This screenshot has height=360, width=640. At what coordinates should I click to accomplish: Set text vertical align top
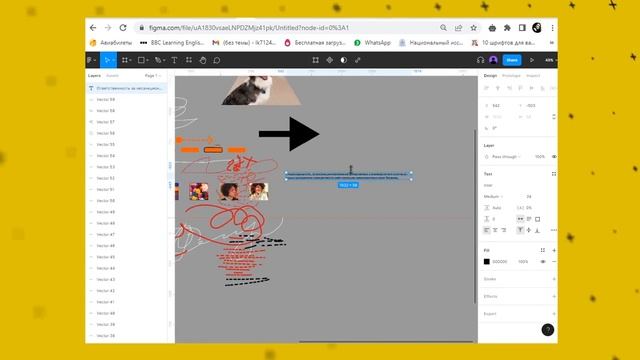[520, 230]
